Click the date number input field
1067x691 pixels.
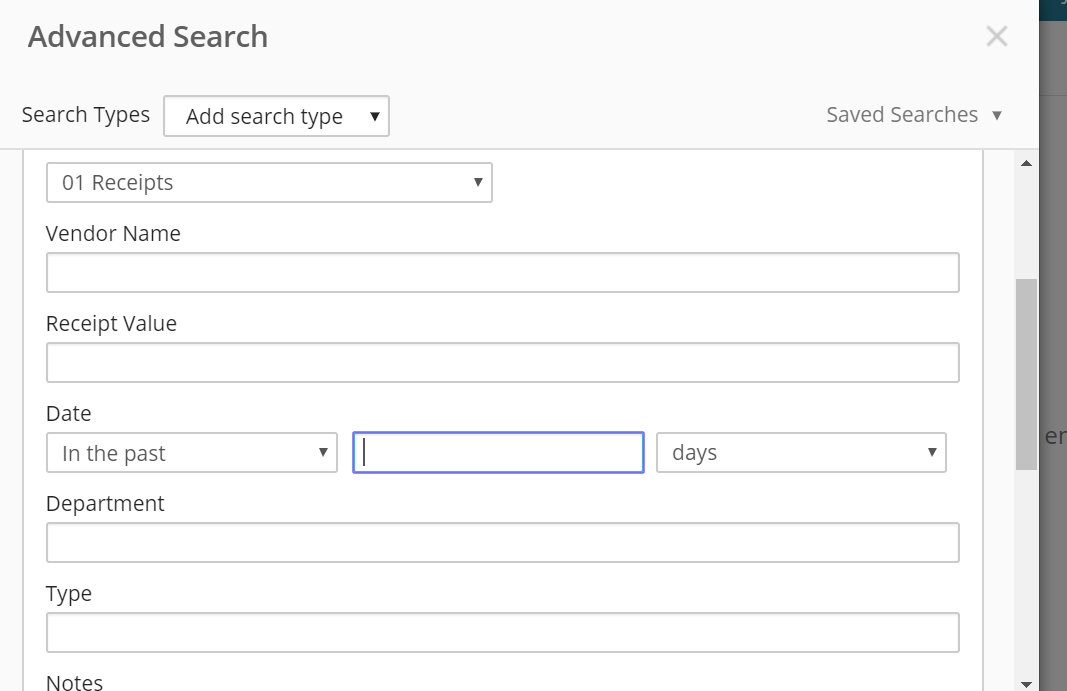click(x=498, y=453)
